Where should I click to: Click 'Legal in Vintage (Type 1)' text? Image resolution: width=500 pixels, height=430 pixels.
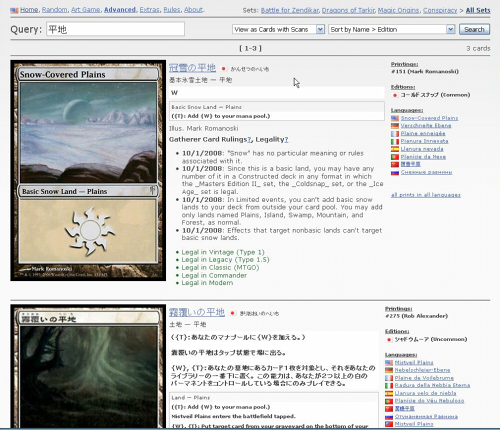223,252
